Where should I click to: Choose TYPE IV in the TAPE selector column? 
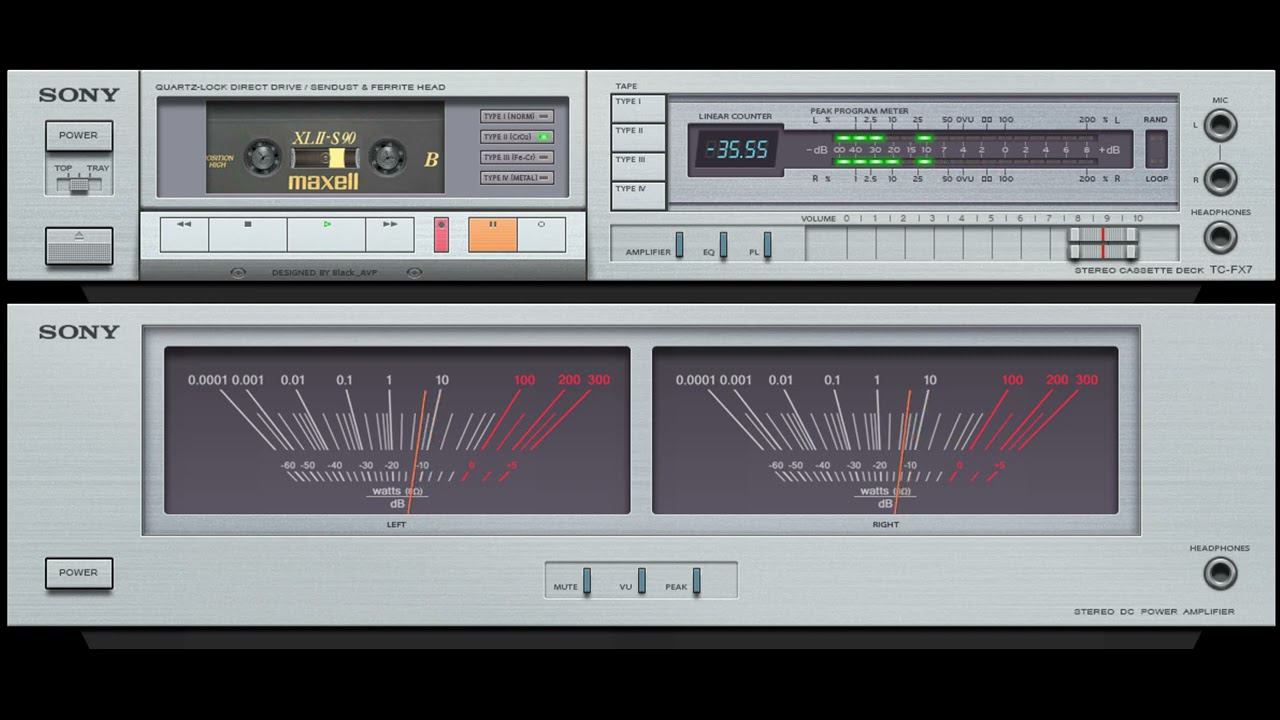click(x=638, y=195)
